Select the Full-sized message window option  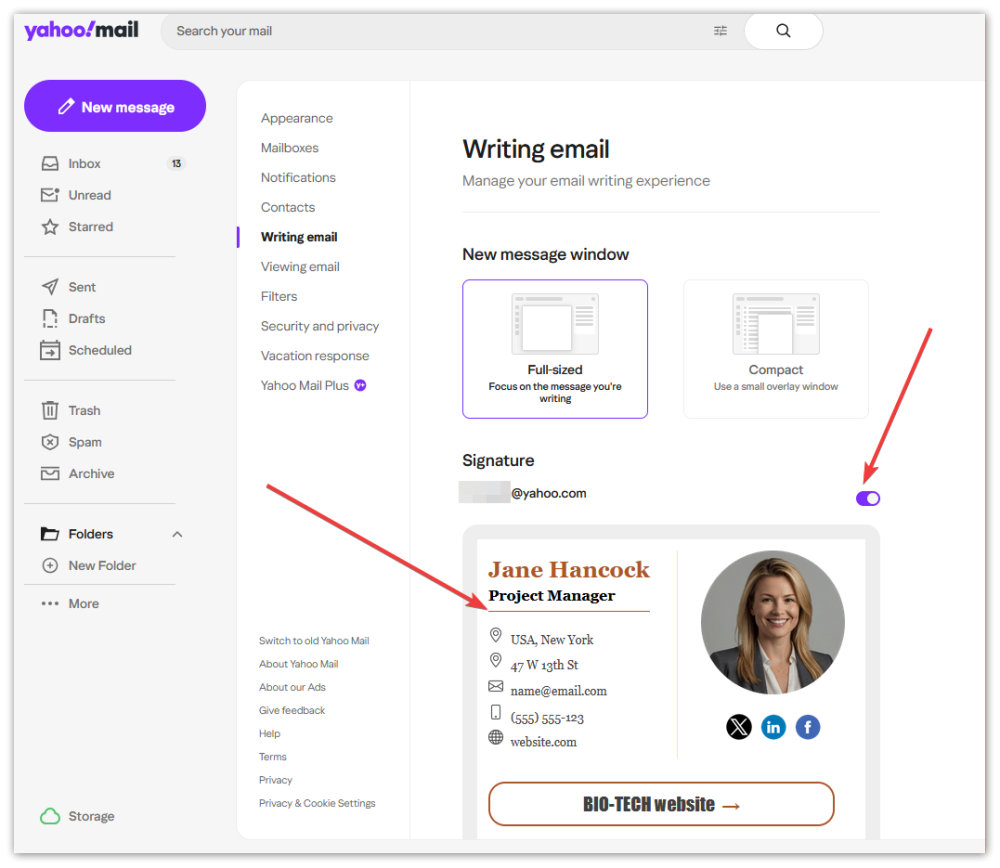tap(555, 349)
